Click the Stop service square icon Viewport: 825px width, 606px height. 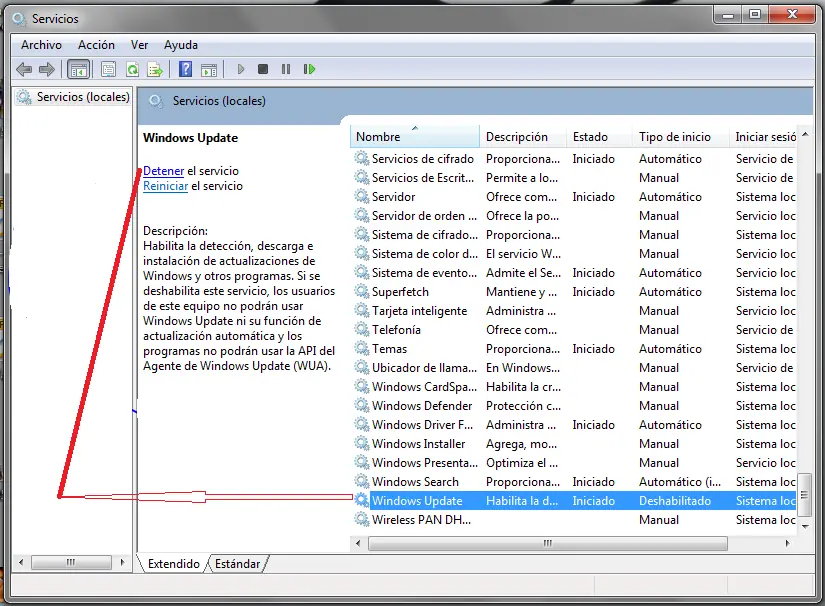coord(263,69)
